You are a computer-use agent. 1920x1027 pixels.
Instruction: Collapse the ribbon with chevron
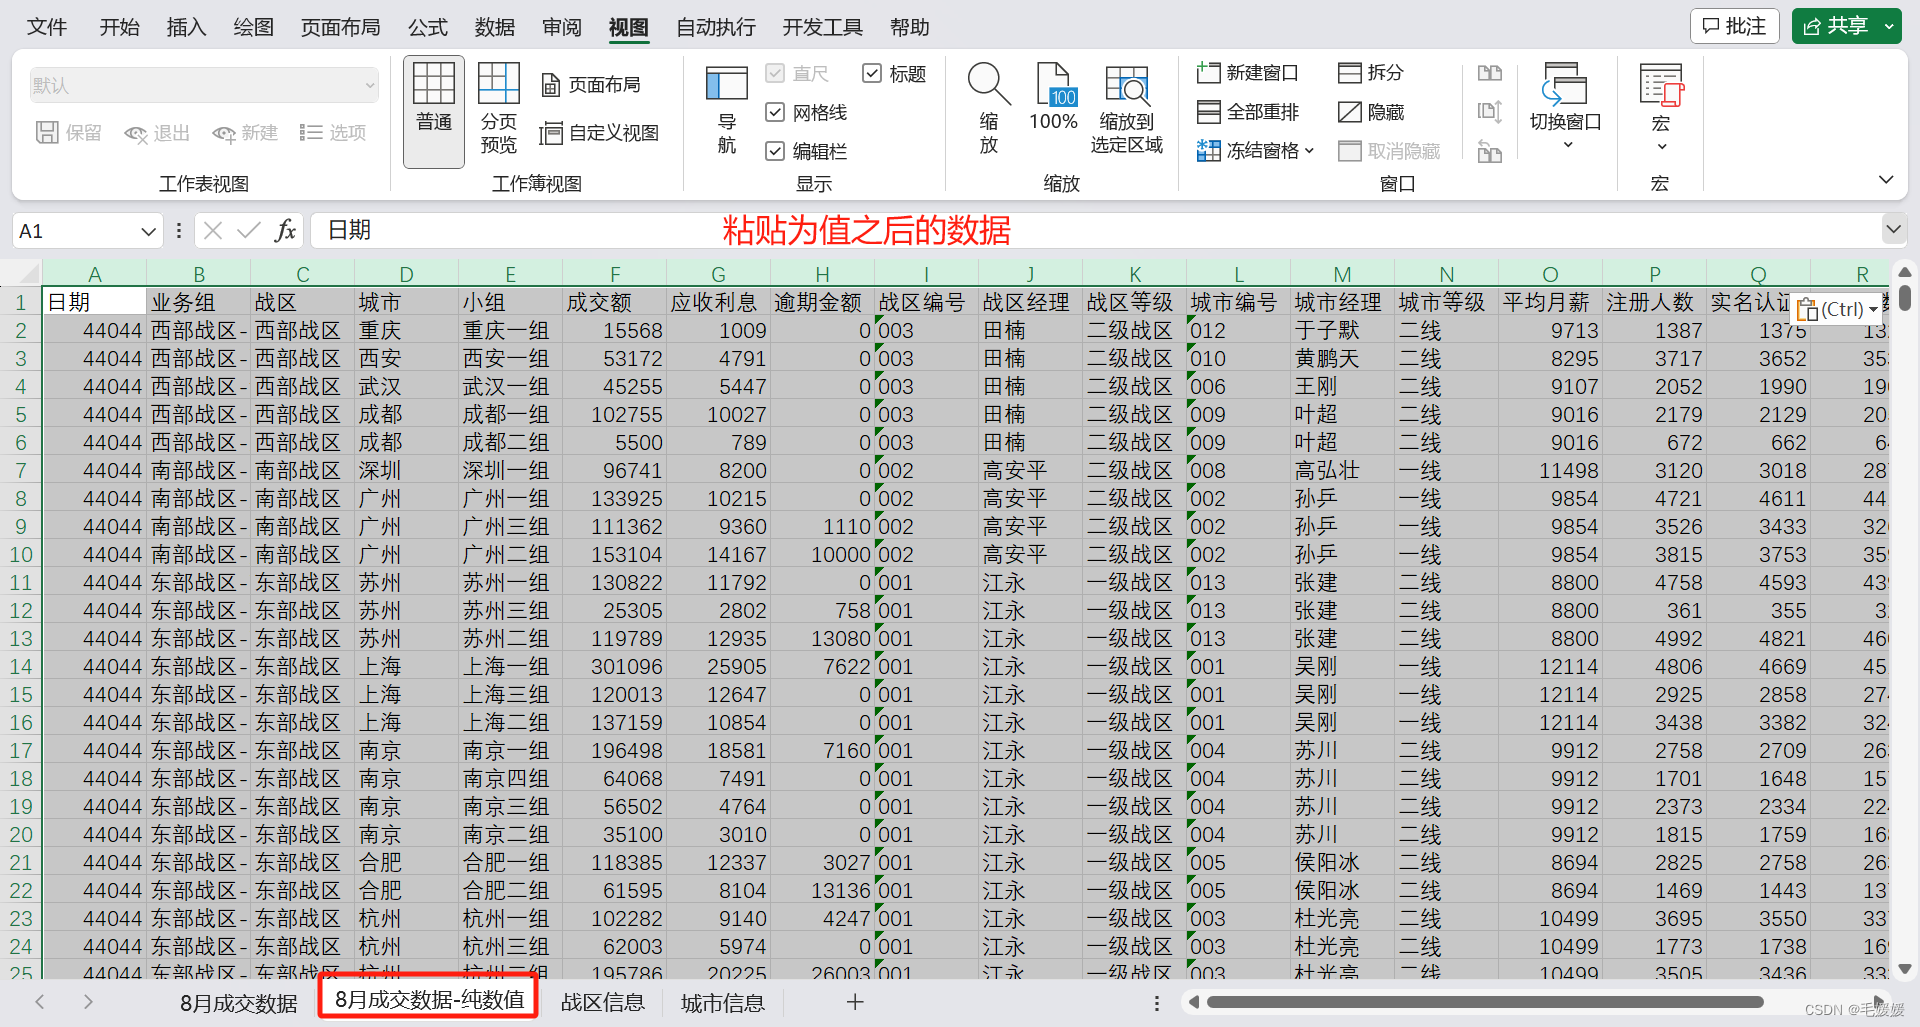[1886, 180]
